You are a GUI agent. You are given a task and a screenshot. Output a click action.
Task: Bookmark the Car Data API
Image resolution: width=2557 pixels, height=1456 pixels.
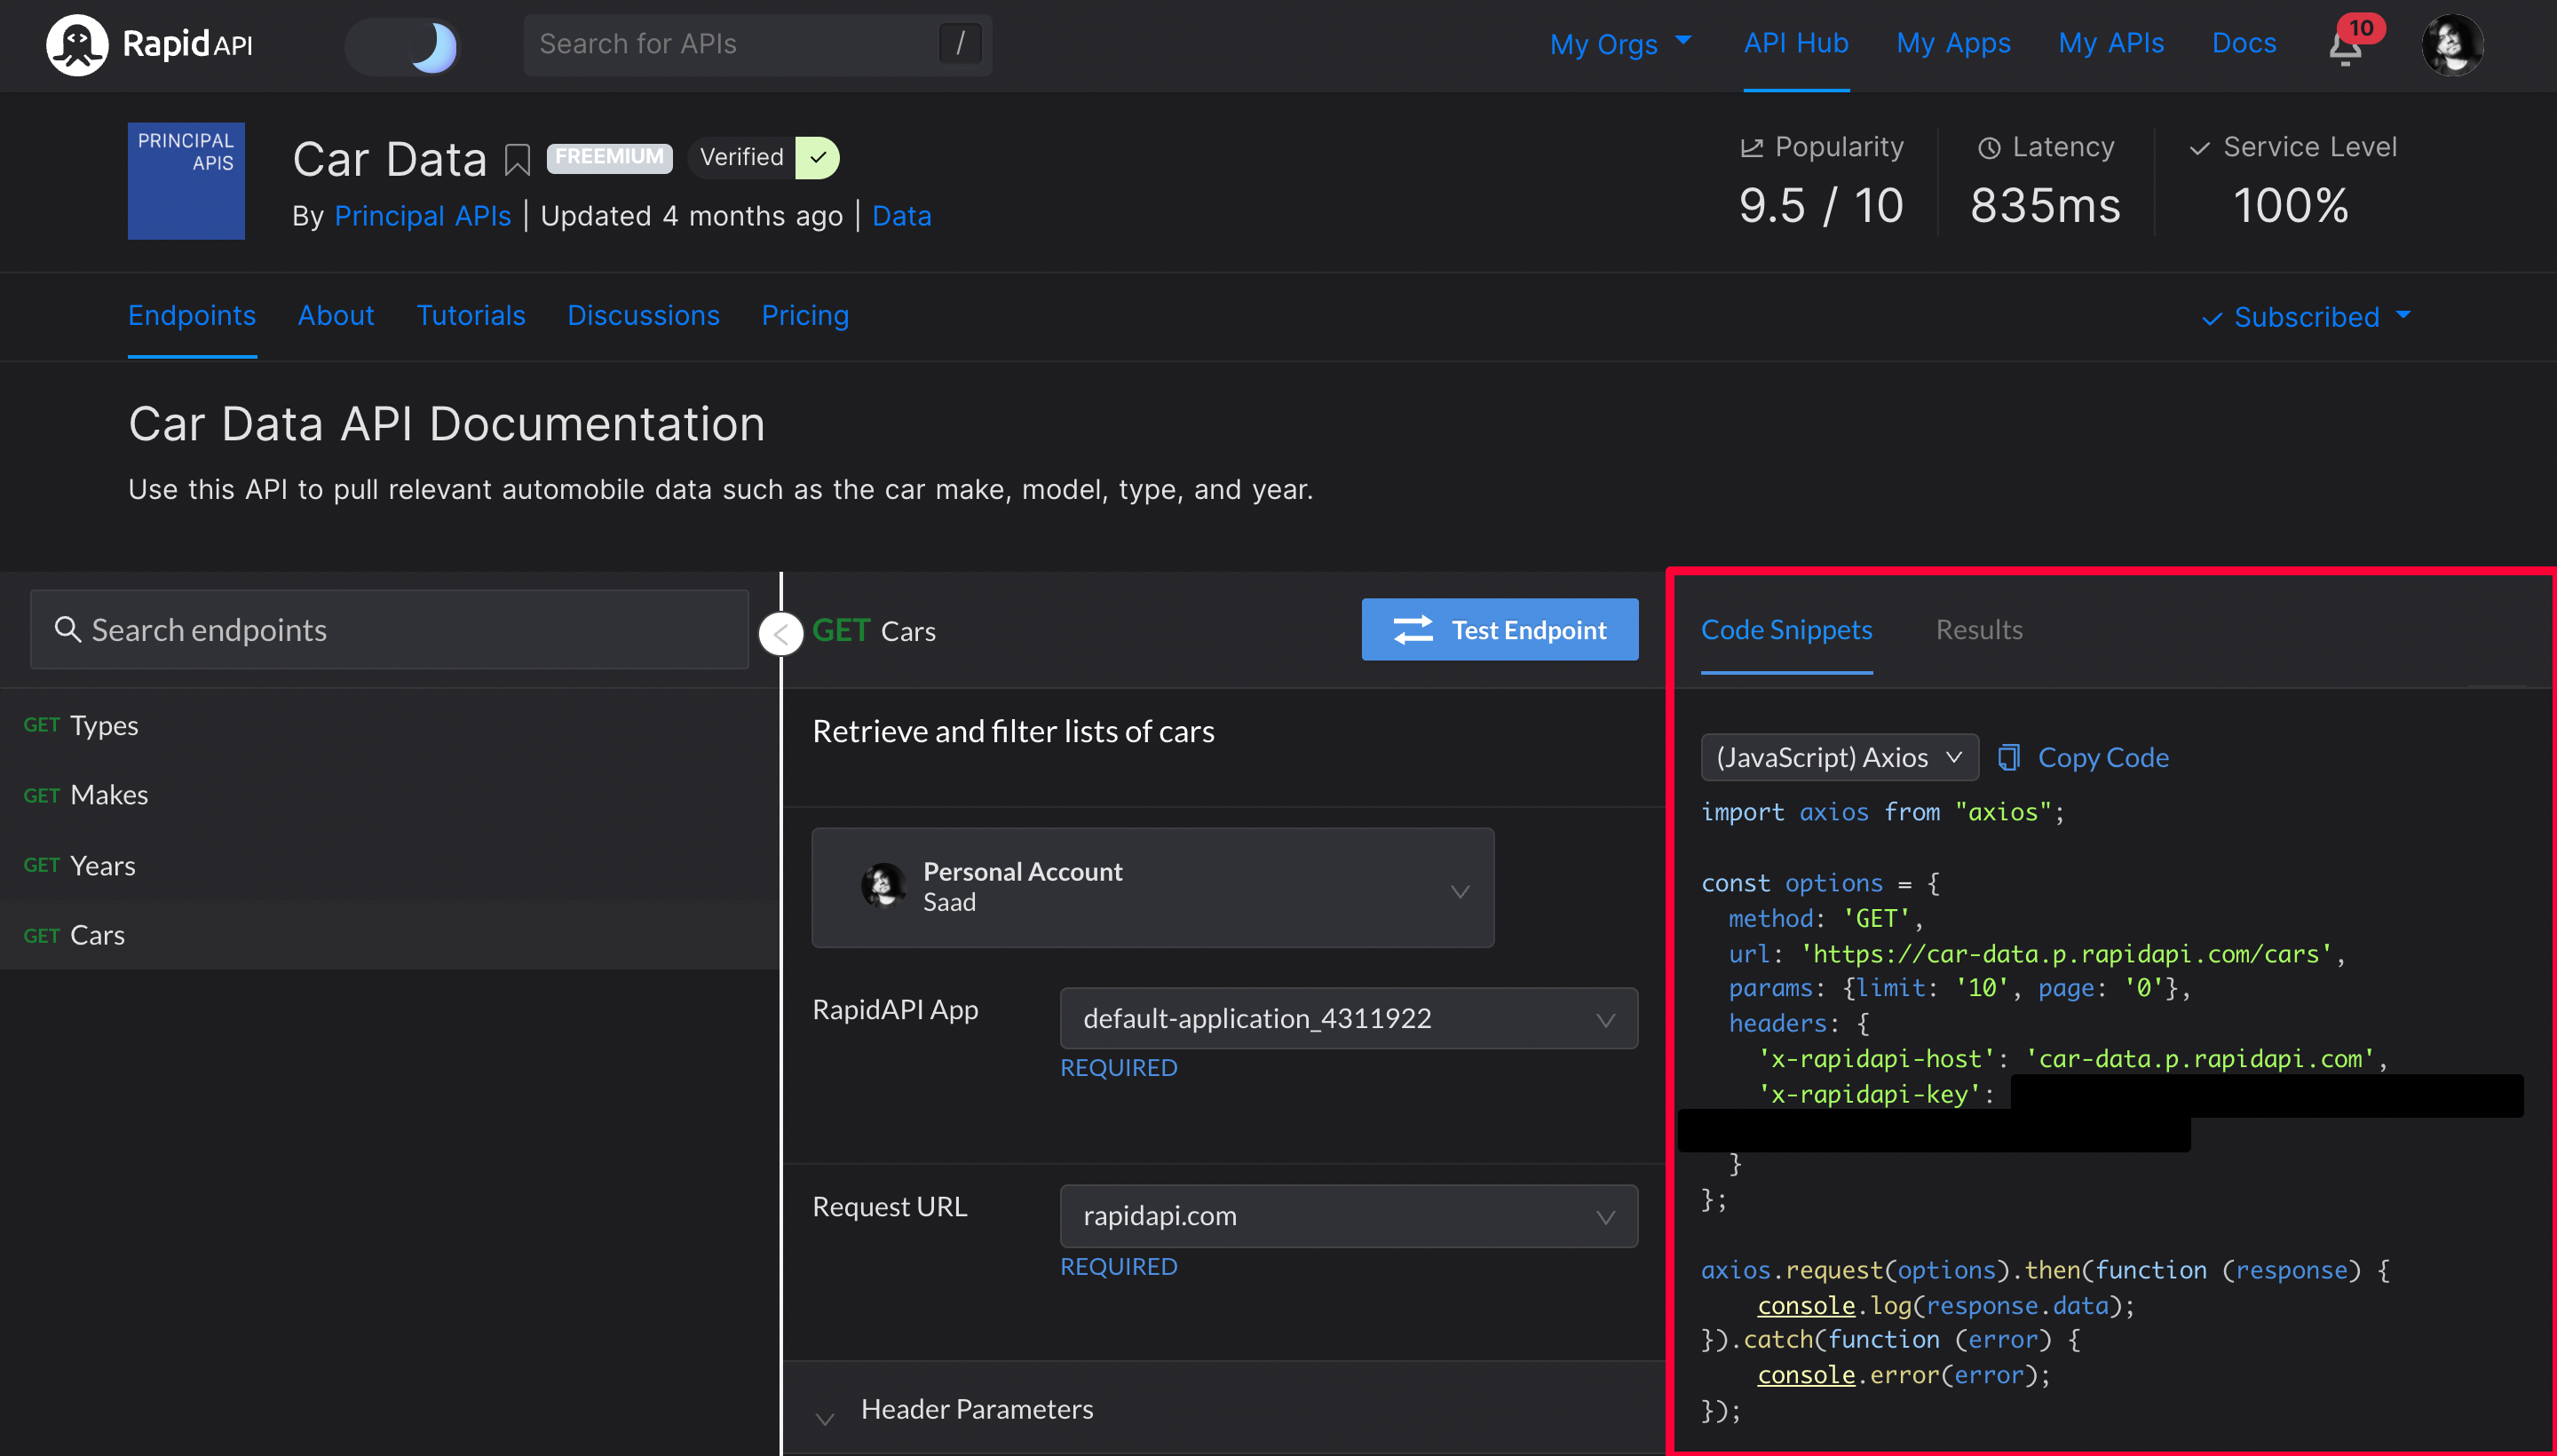point(517,159)
